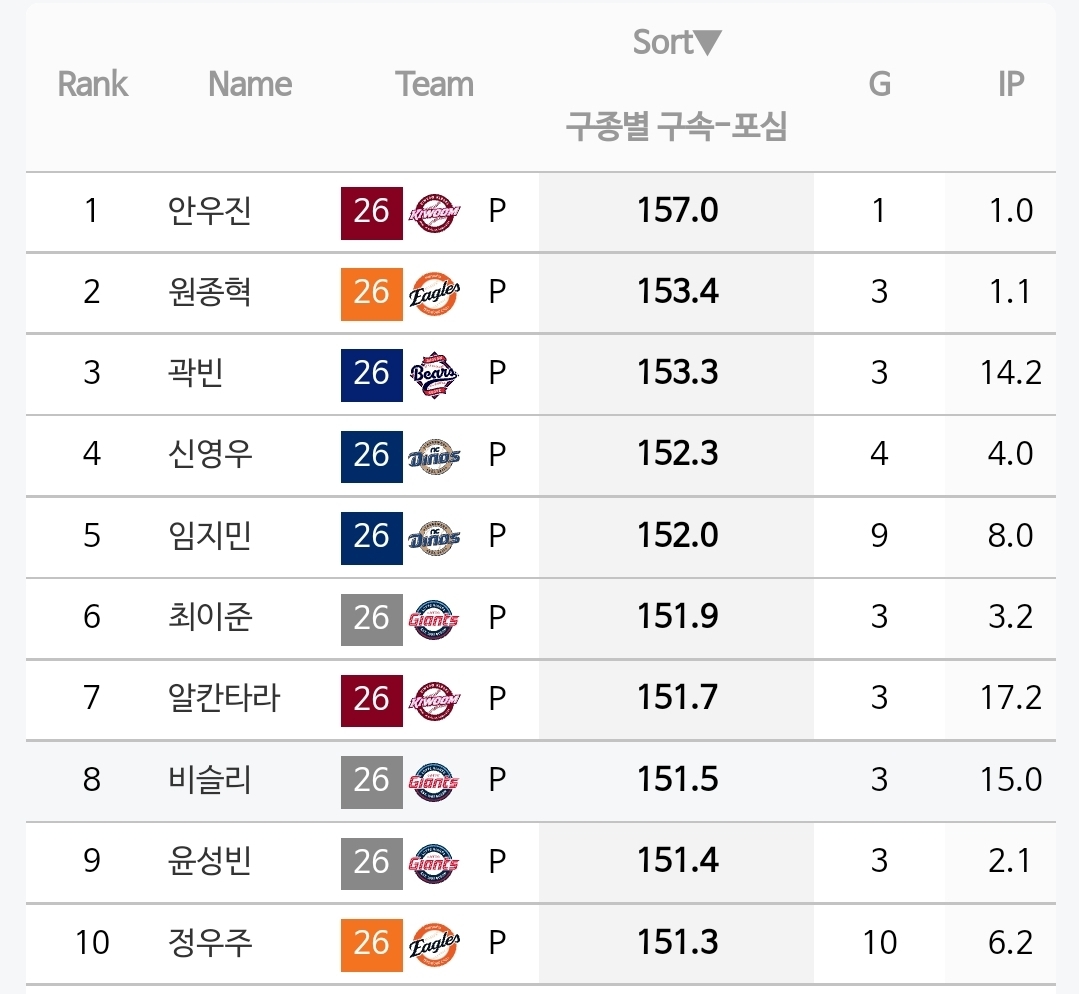Click the Kiwoom logo in 알칸타라's row

point(435,699)
